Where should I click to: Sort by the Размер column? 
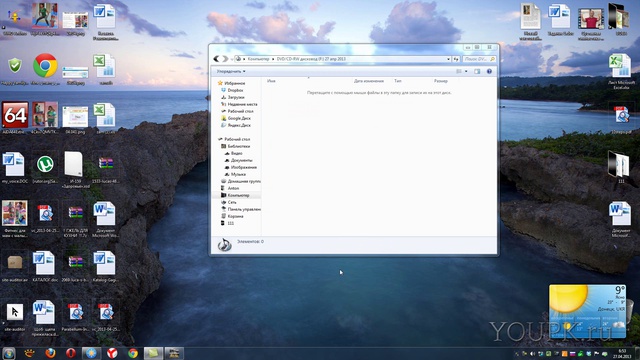tap(441, 81)
